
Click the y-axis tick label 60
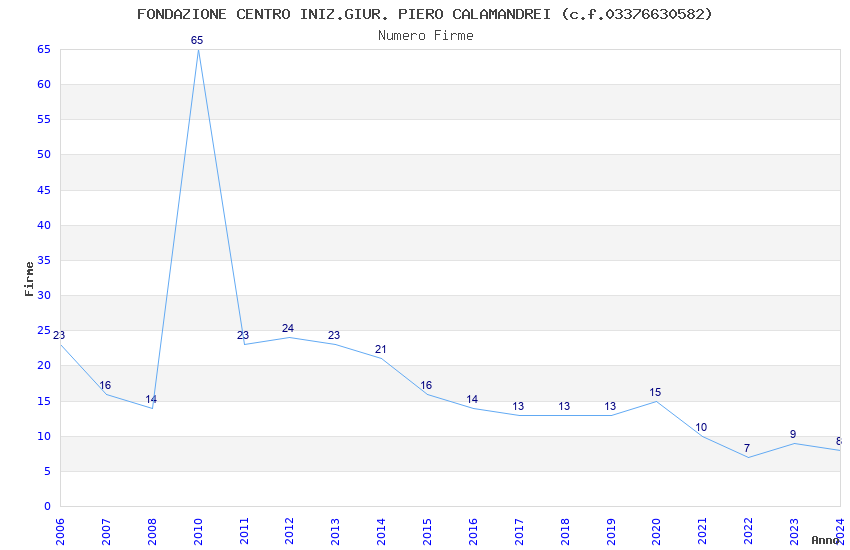click(44, 84)
